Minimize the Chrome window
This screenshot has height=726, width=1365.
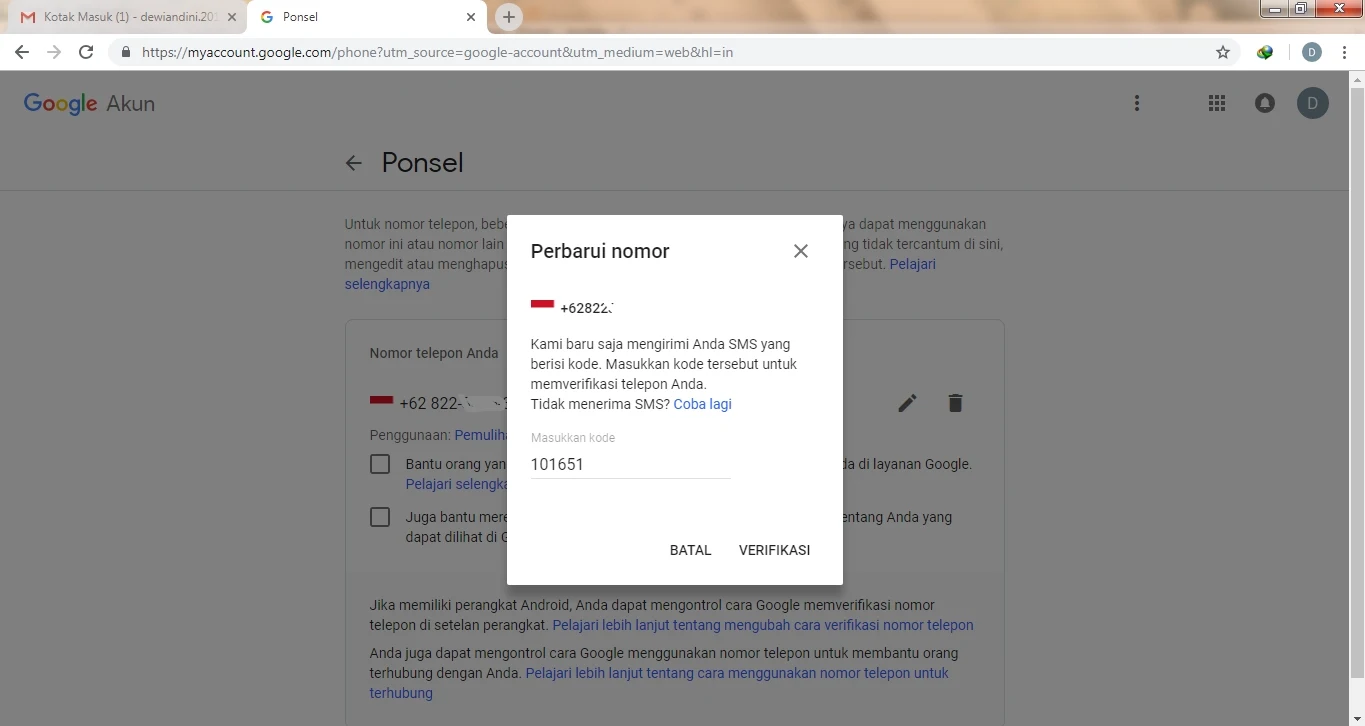coord(1274,9)
